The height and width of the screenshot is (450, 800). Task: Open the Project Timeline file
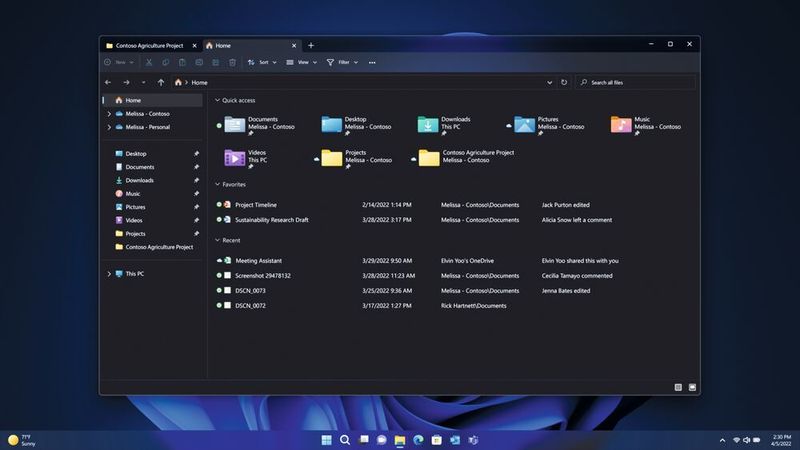coord(256,205)
